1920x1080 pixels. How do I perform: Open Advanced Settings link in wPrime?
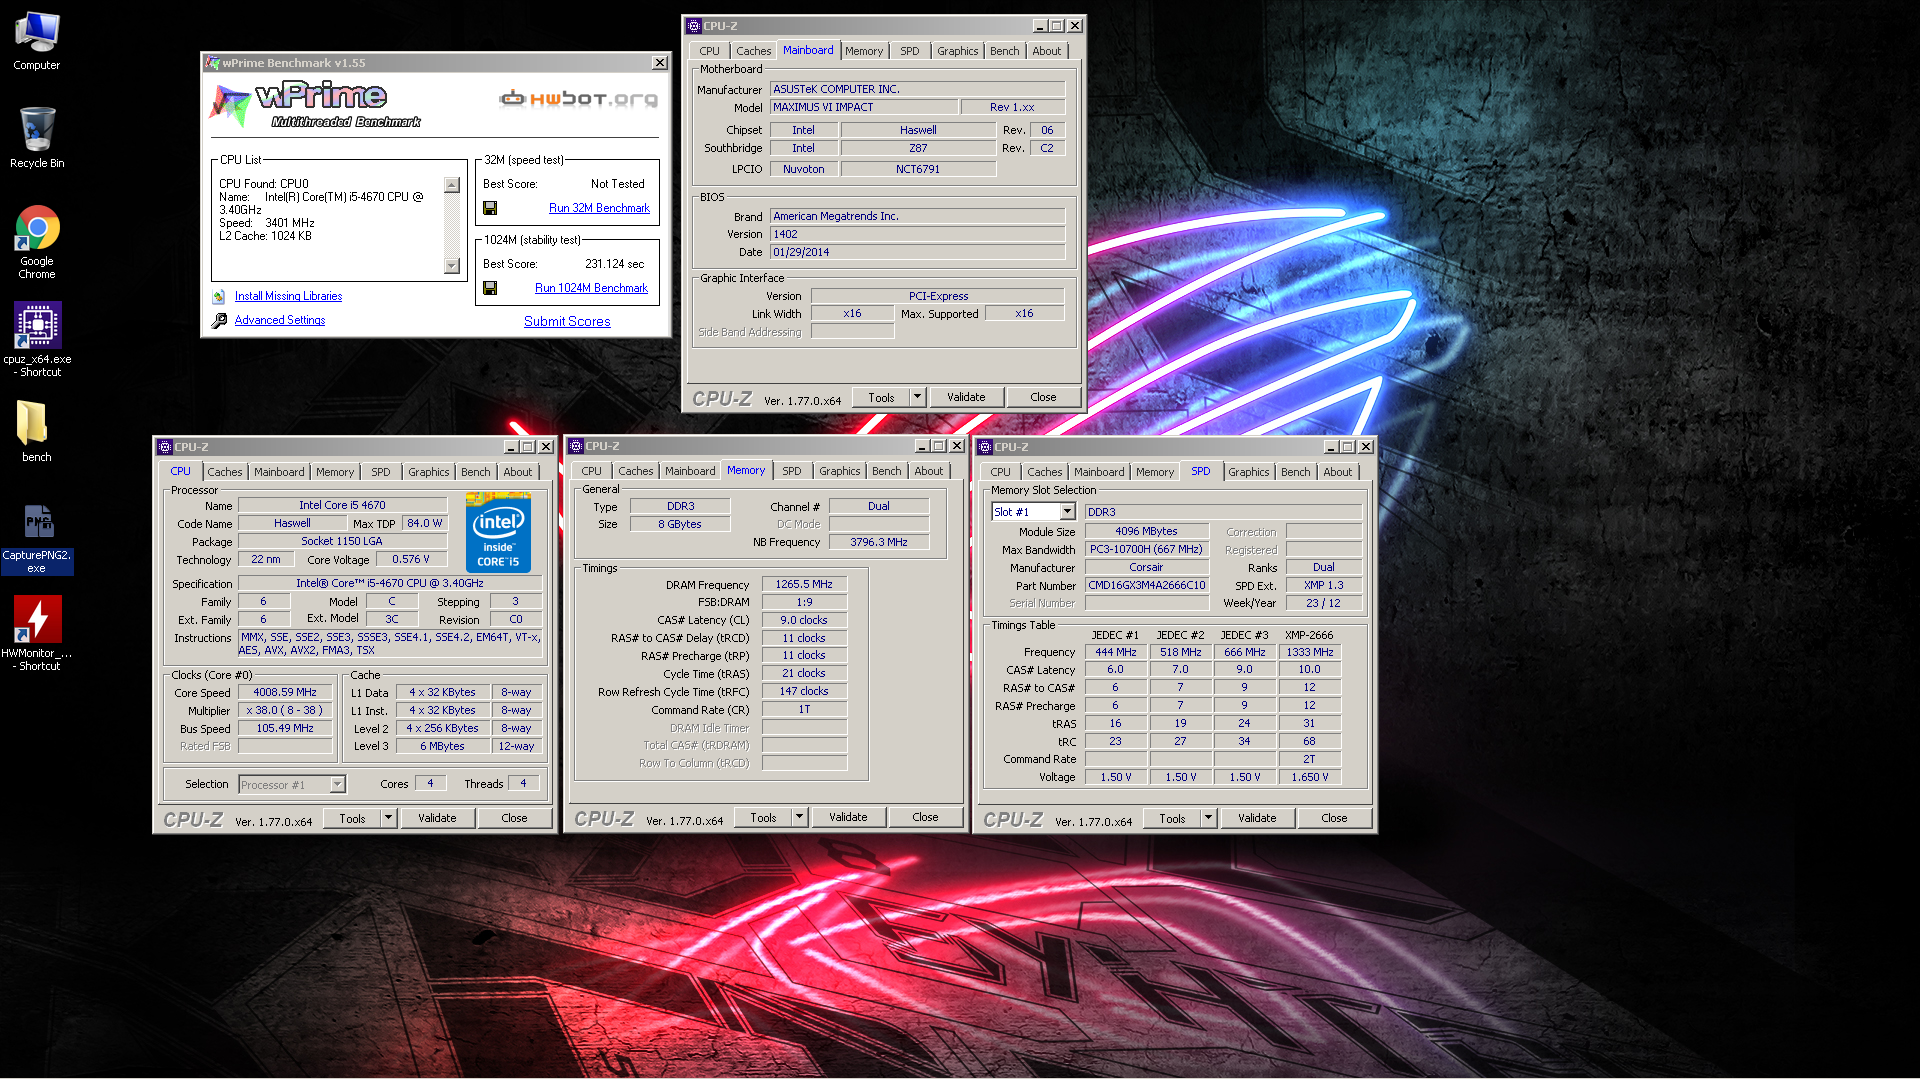pos(280,320)
